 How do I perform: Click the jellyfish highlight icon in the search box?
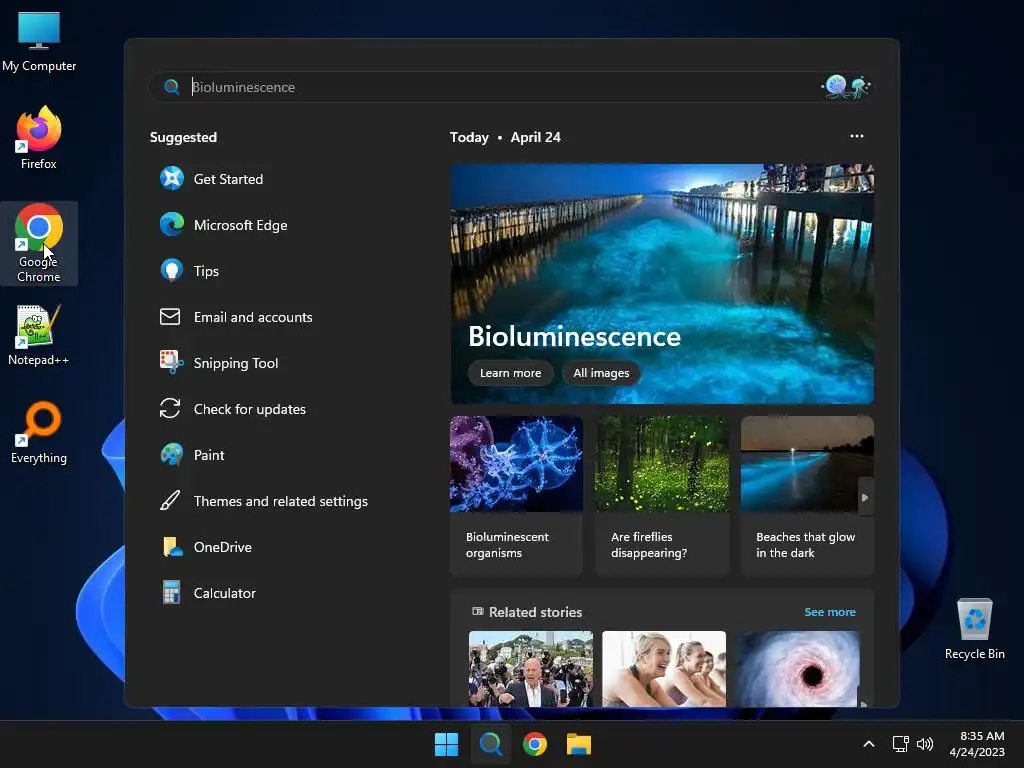(x=847, y=86)
